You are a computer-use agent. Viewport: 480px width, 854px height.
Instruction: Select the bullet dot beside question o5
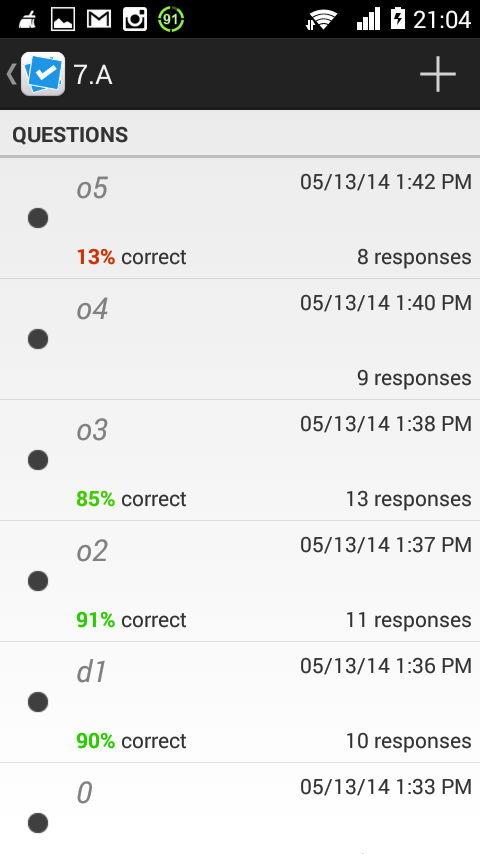(38, 218)
